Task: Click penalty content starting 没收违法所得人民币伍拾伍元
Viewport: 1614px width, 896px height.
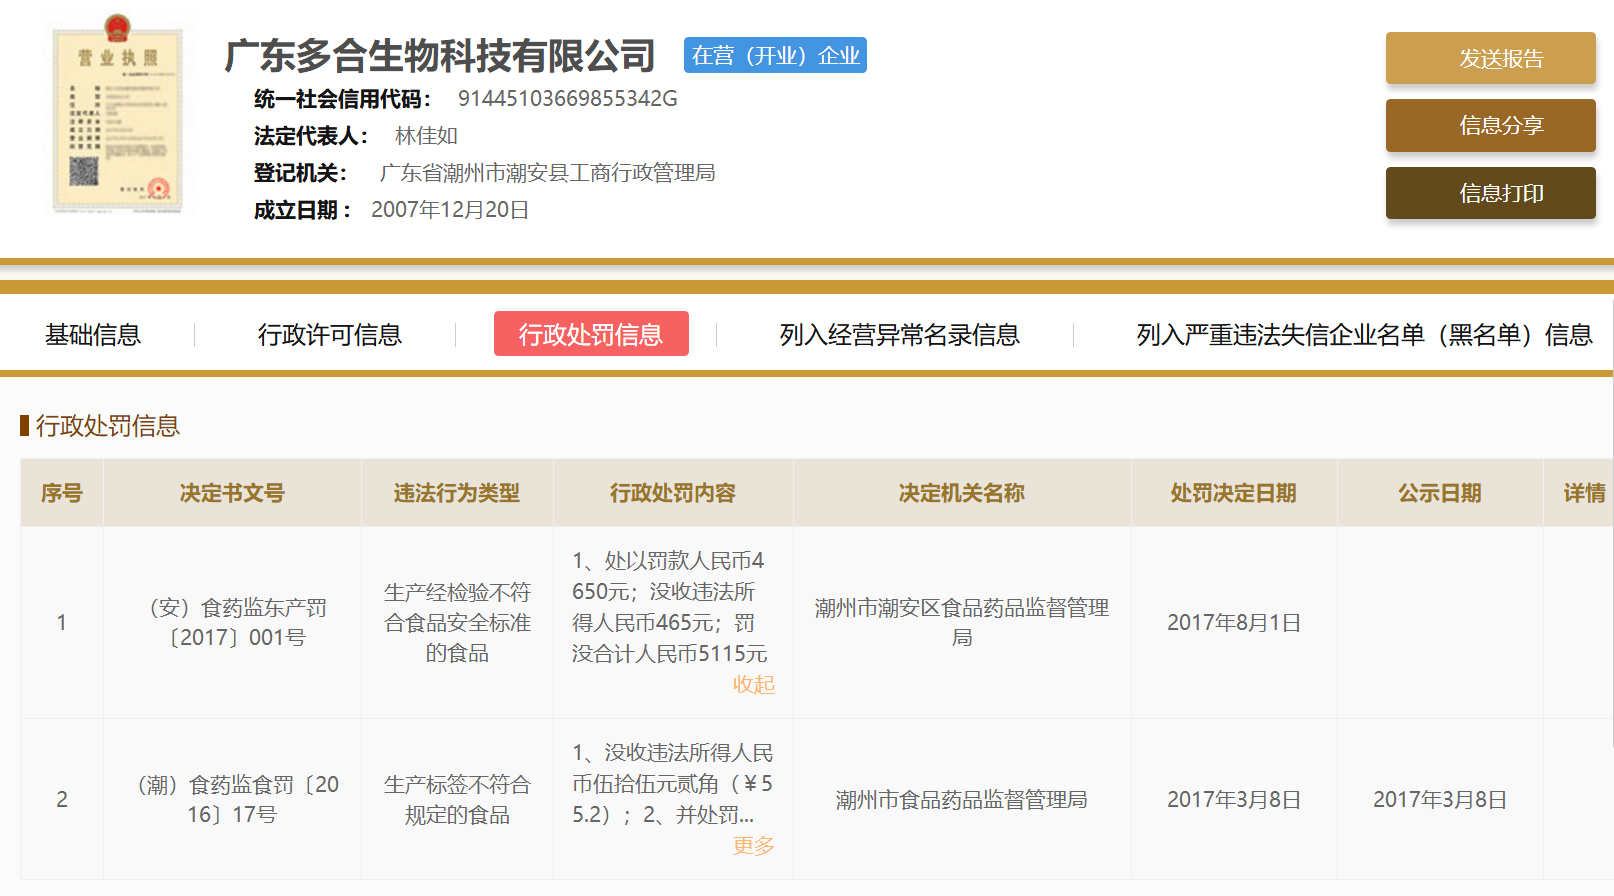Action: pyautogui.click(x=672, y=784)
